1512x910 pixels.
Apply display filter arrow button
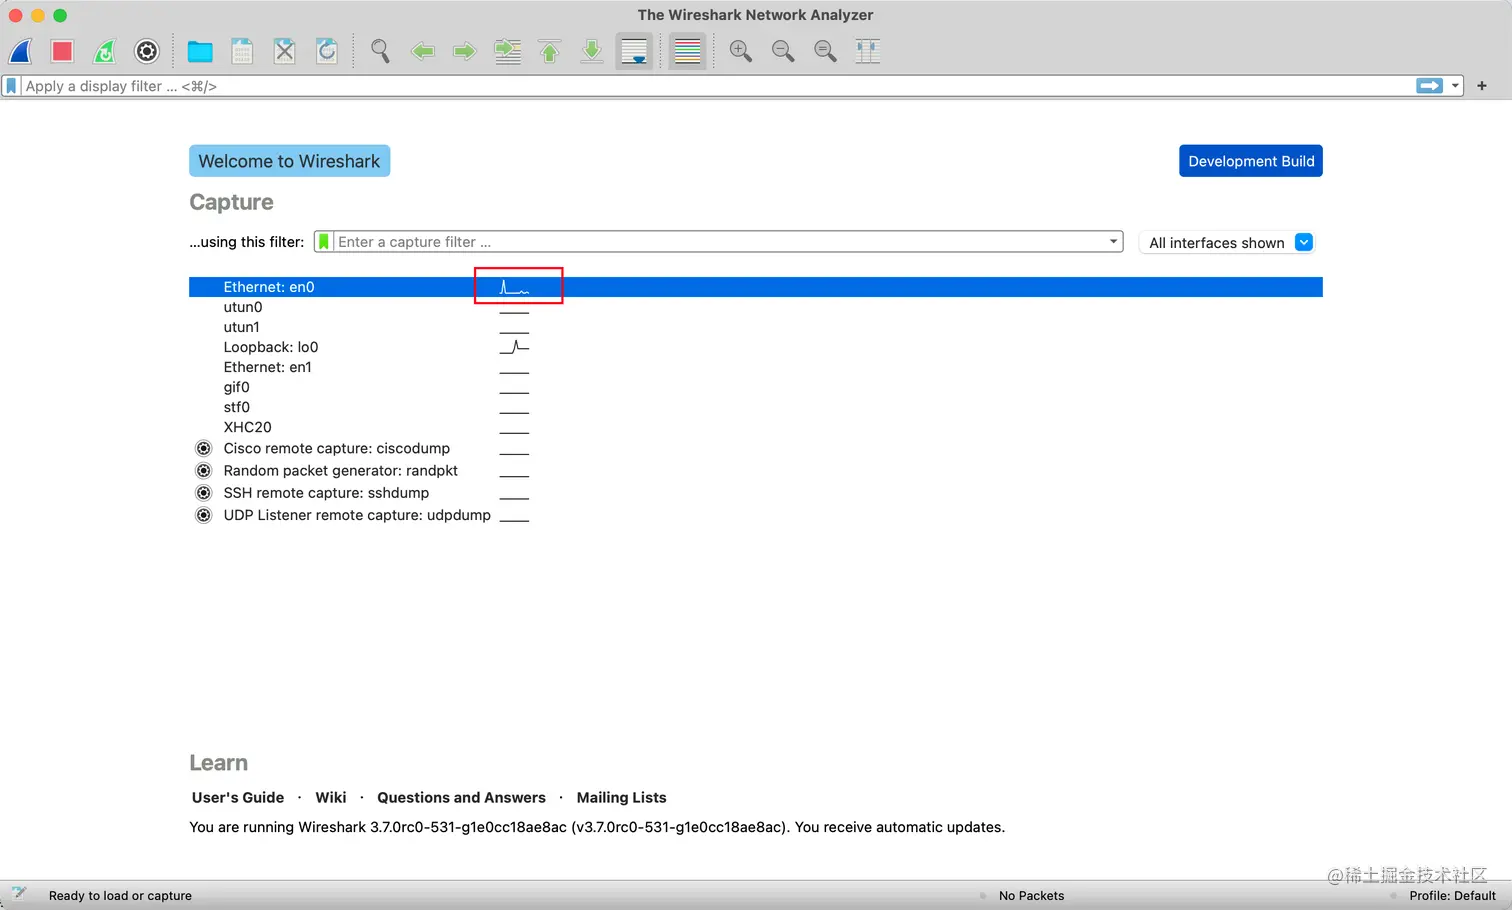click(1430, 86)
